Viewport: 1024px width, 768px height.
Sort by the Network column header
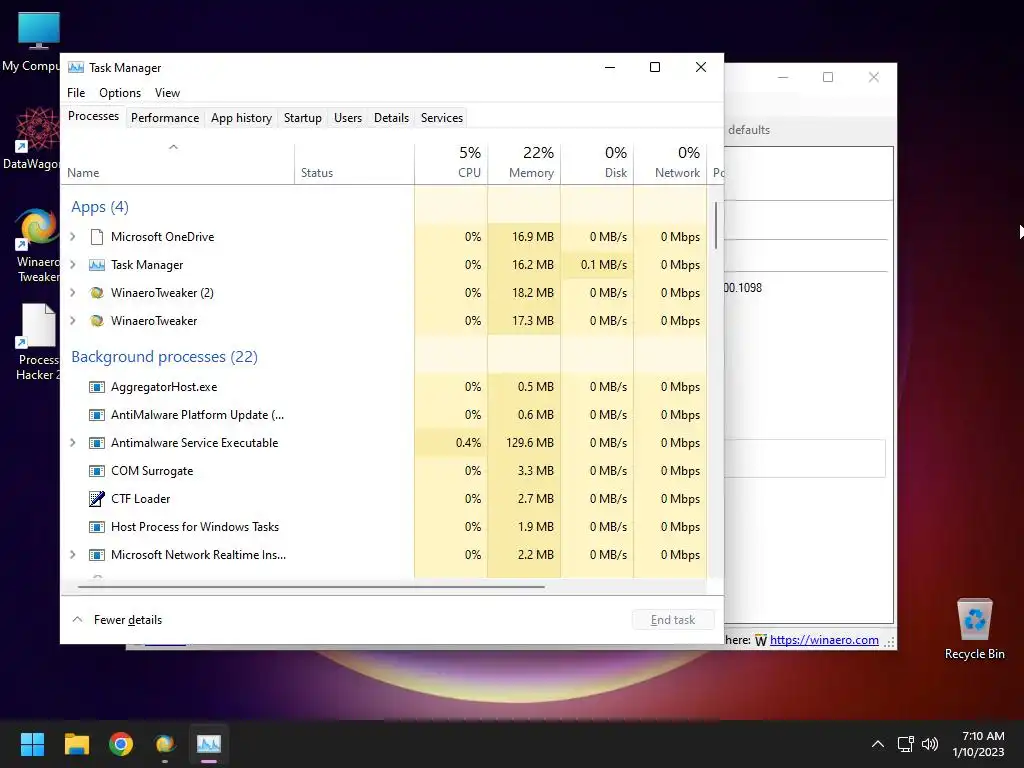tap(671, 164)
